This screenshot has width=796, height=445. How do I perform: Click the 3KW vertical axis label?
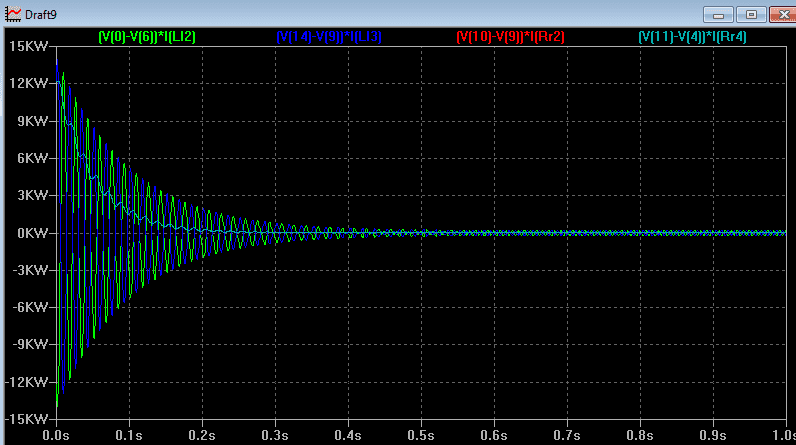(32, 195)
